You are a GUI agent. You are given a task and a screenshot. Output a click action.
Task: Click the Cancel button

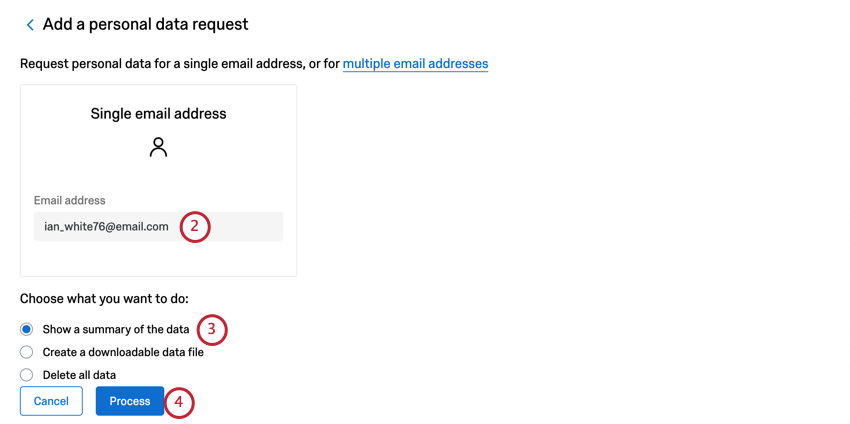[51, 401]
